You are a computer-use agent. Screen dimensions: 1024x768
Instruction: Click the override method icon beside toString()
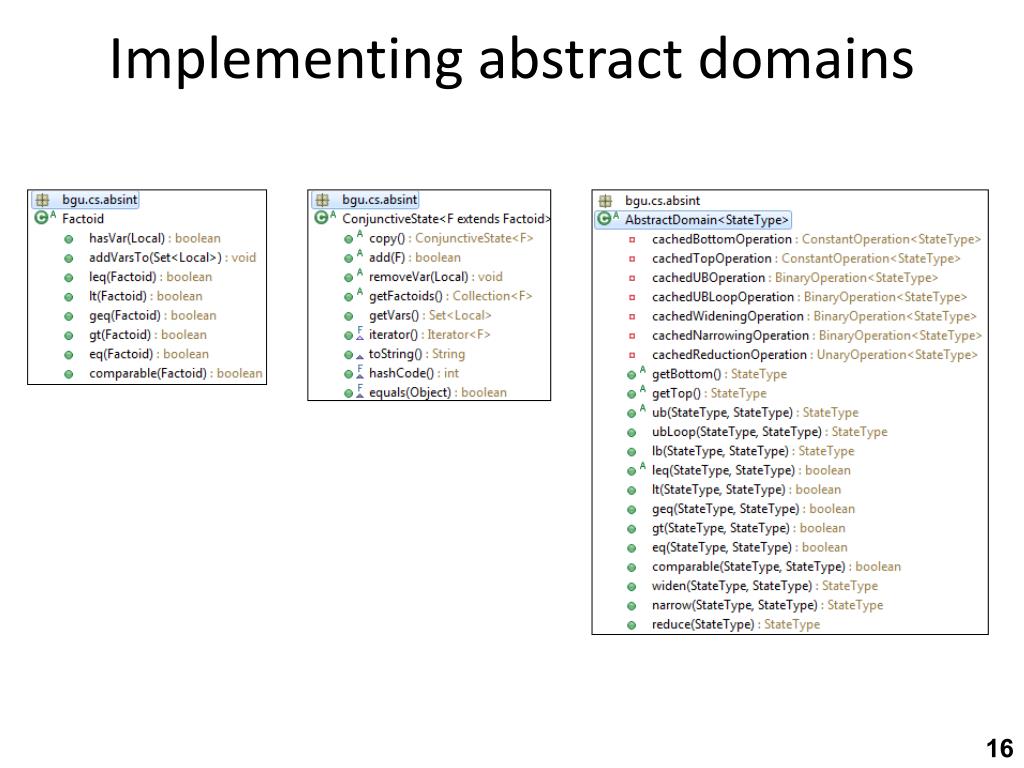[353, 354]
